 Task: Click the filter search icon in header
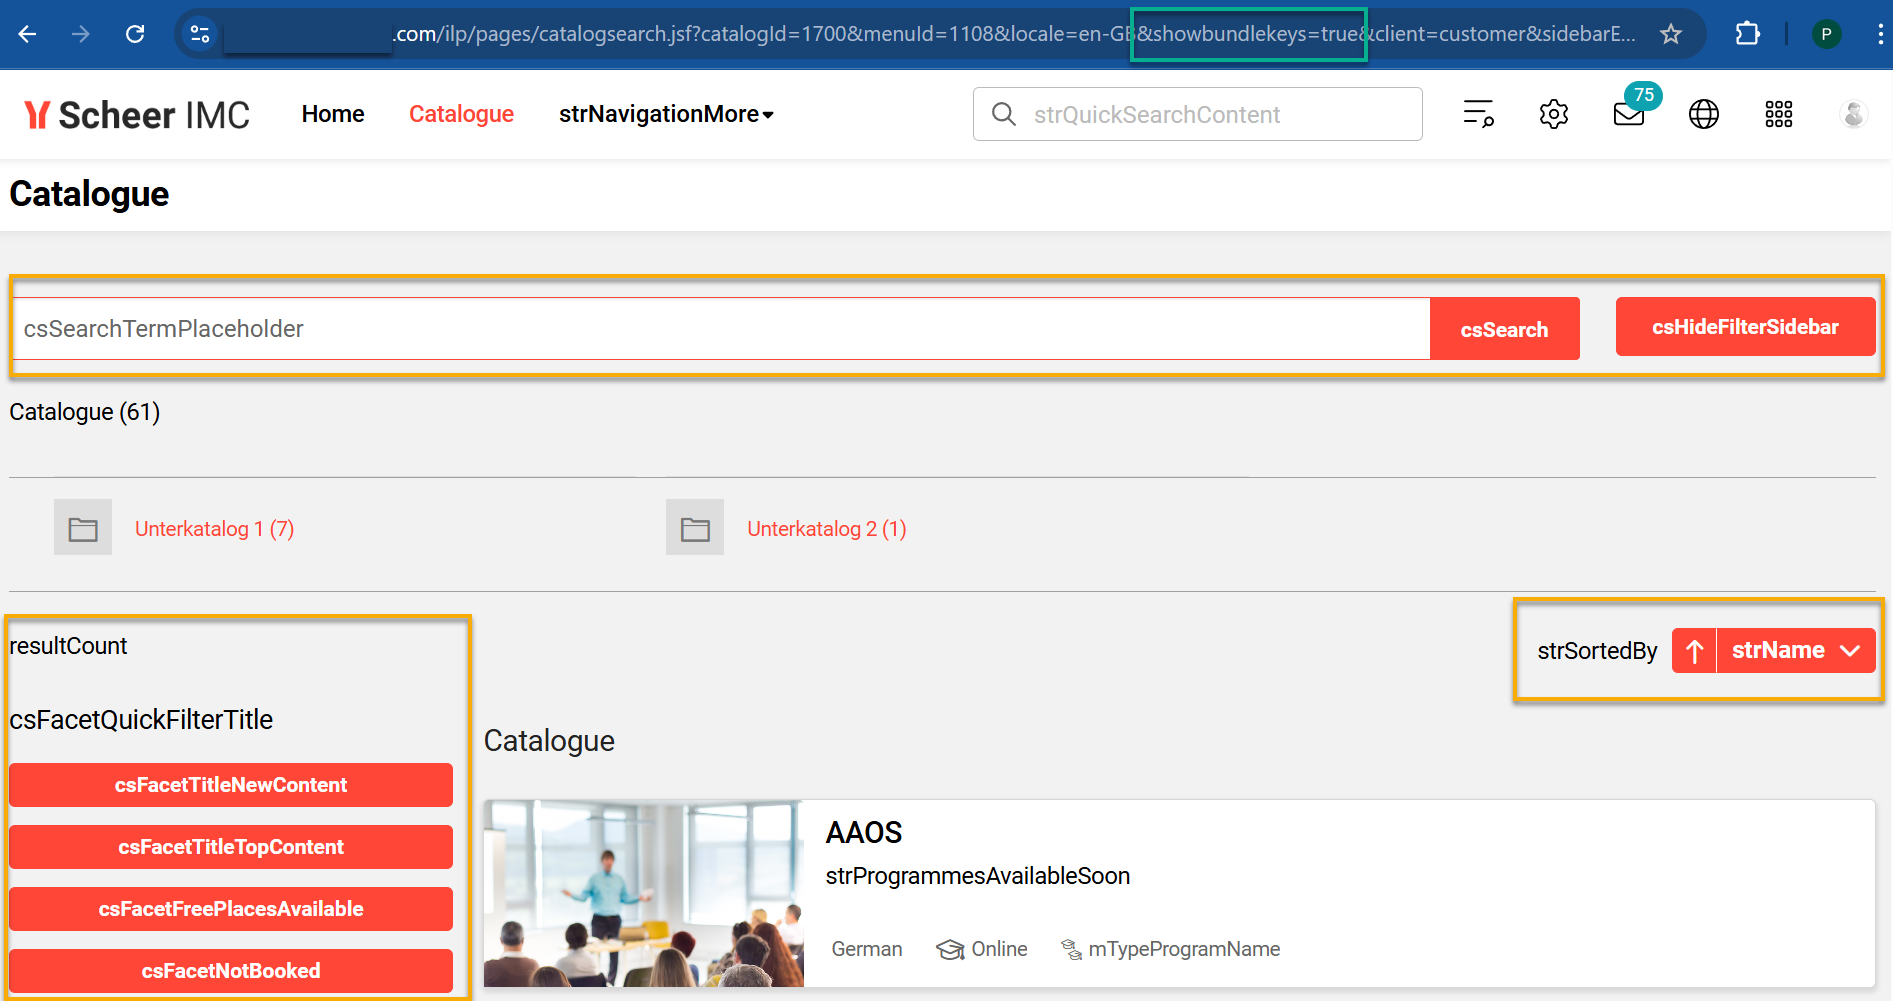click(1478, 114)
